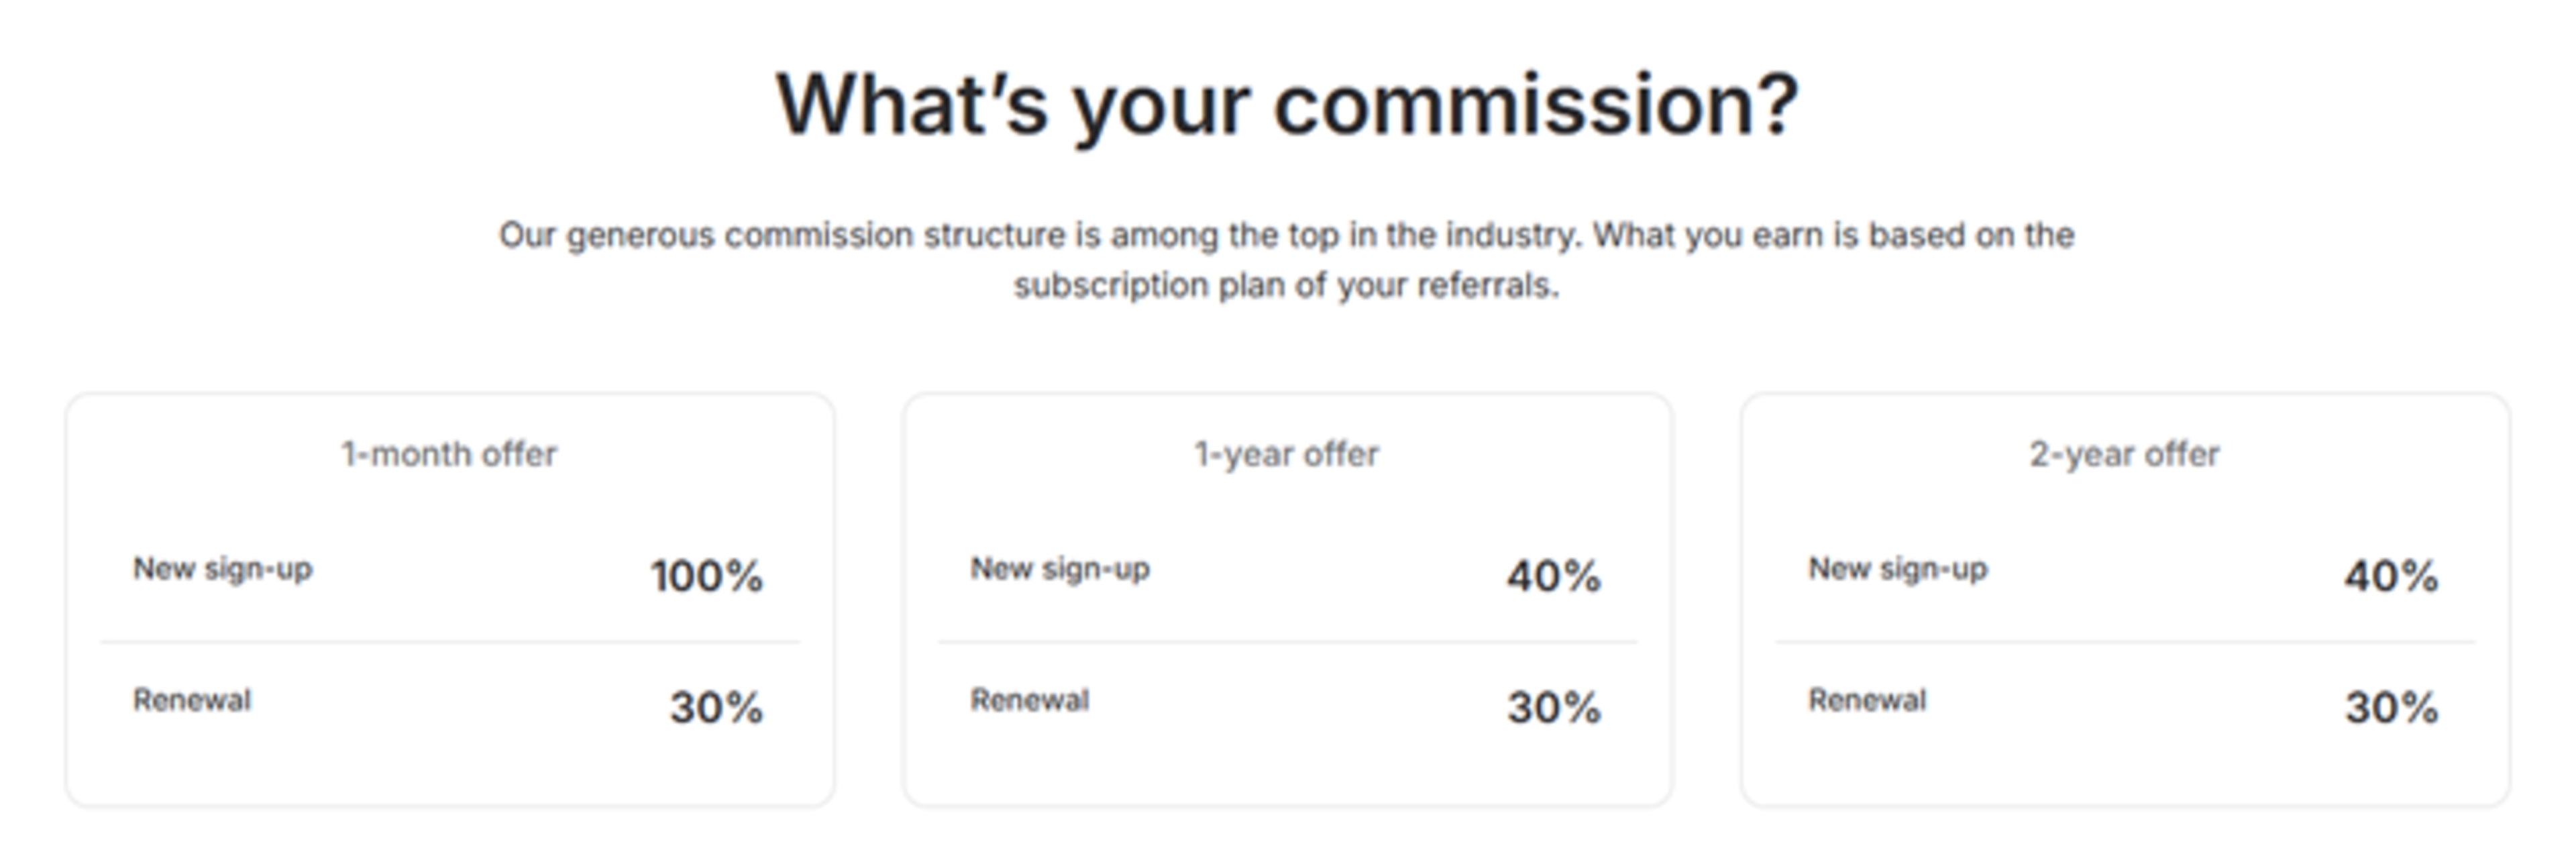Click Renewal label in 1-year offer card
2576x854 pixels.
(x=1029, y=700)
